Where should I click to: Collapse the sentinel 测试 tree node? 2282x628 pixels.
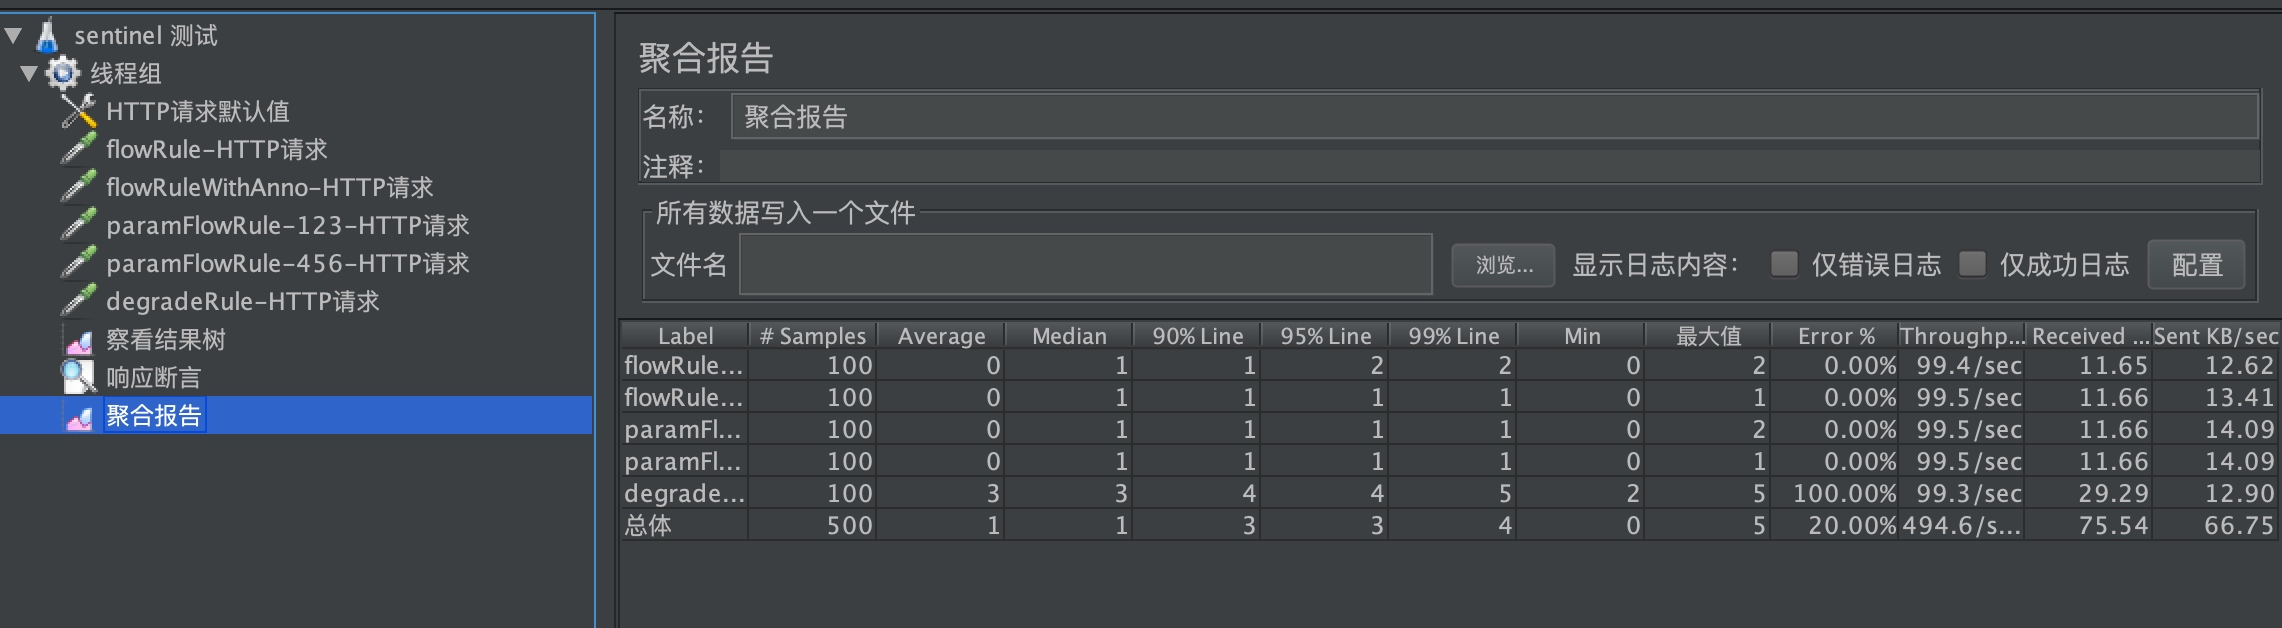point(14,36)
